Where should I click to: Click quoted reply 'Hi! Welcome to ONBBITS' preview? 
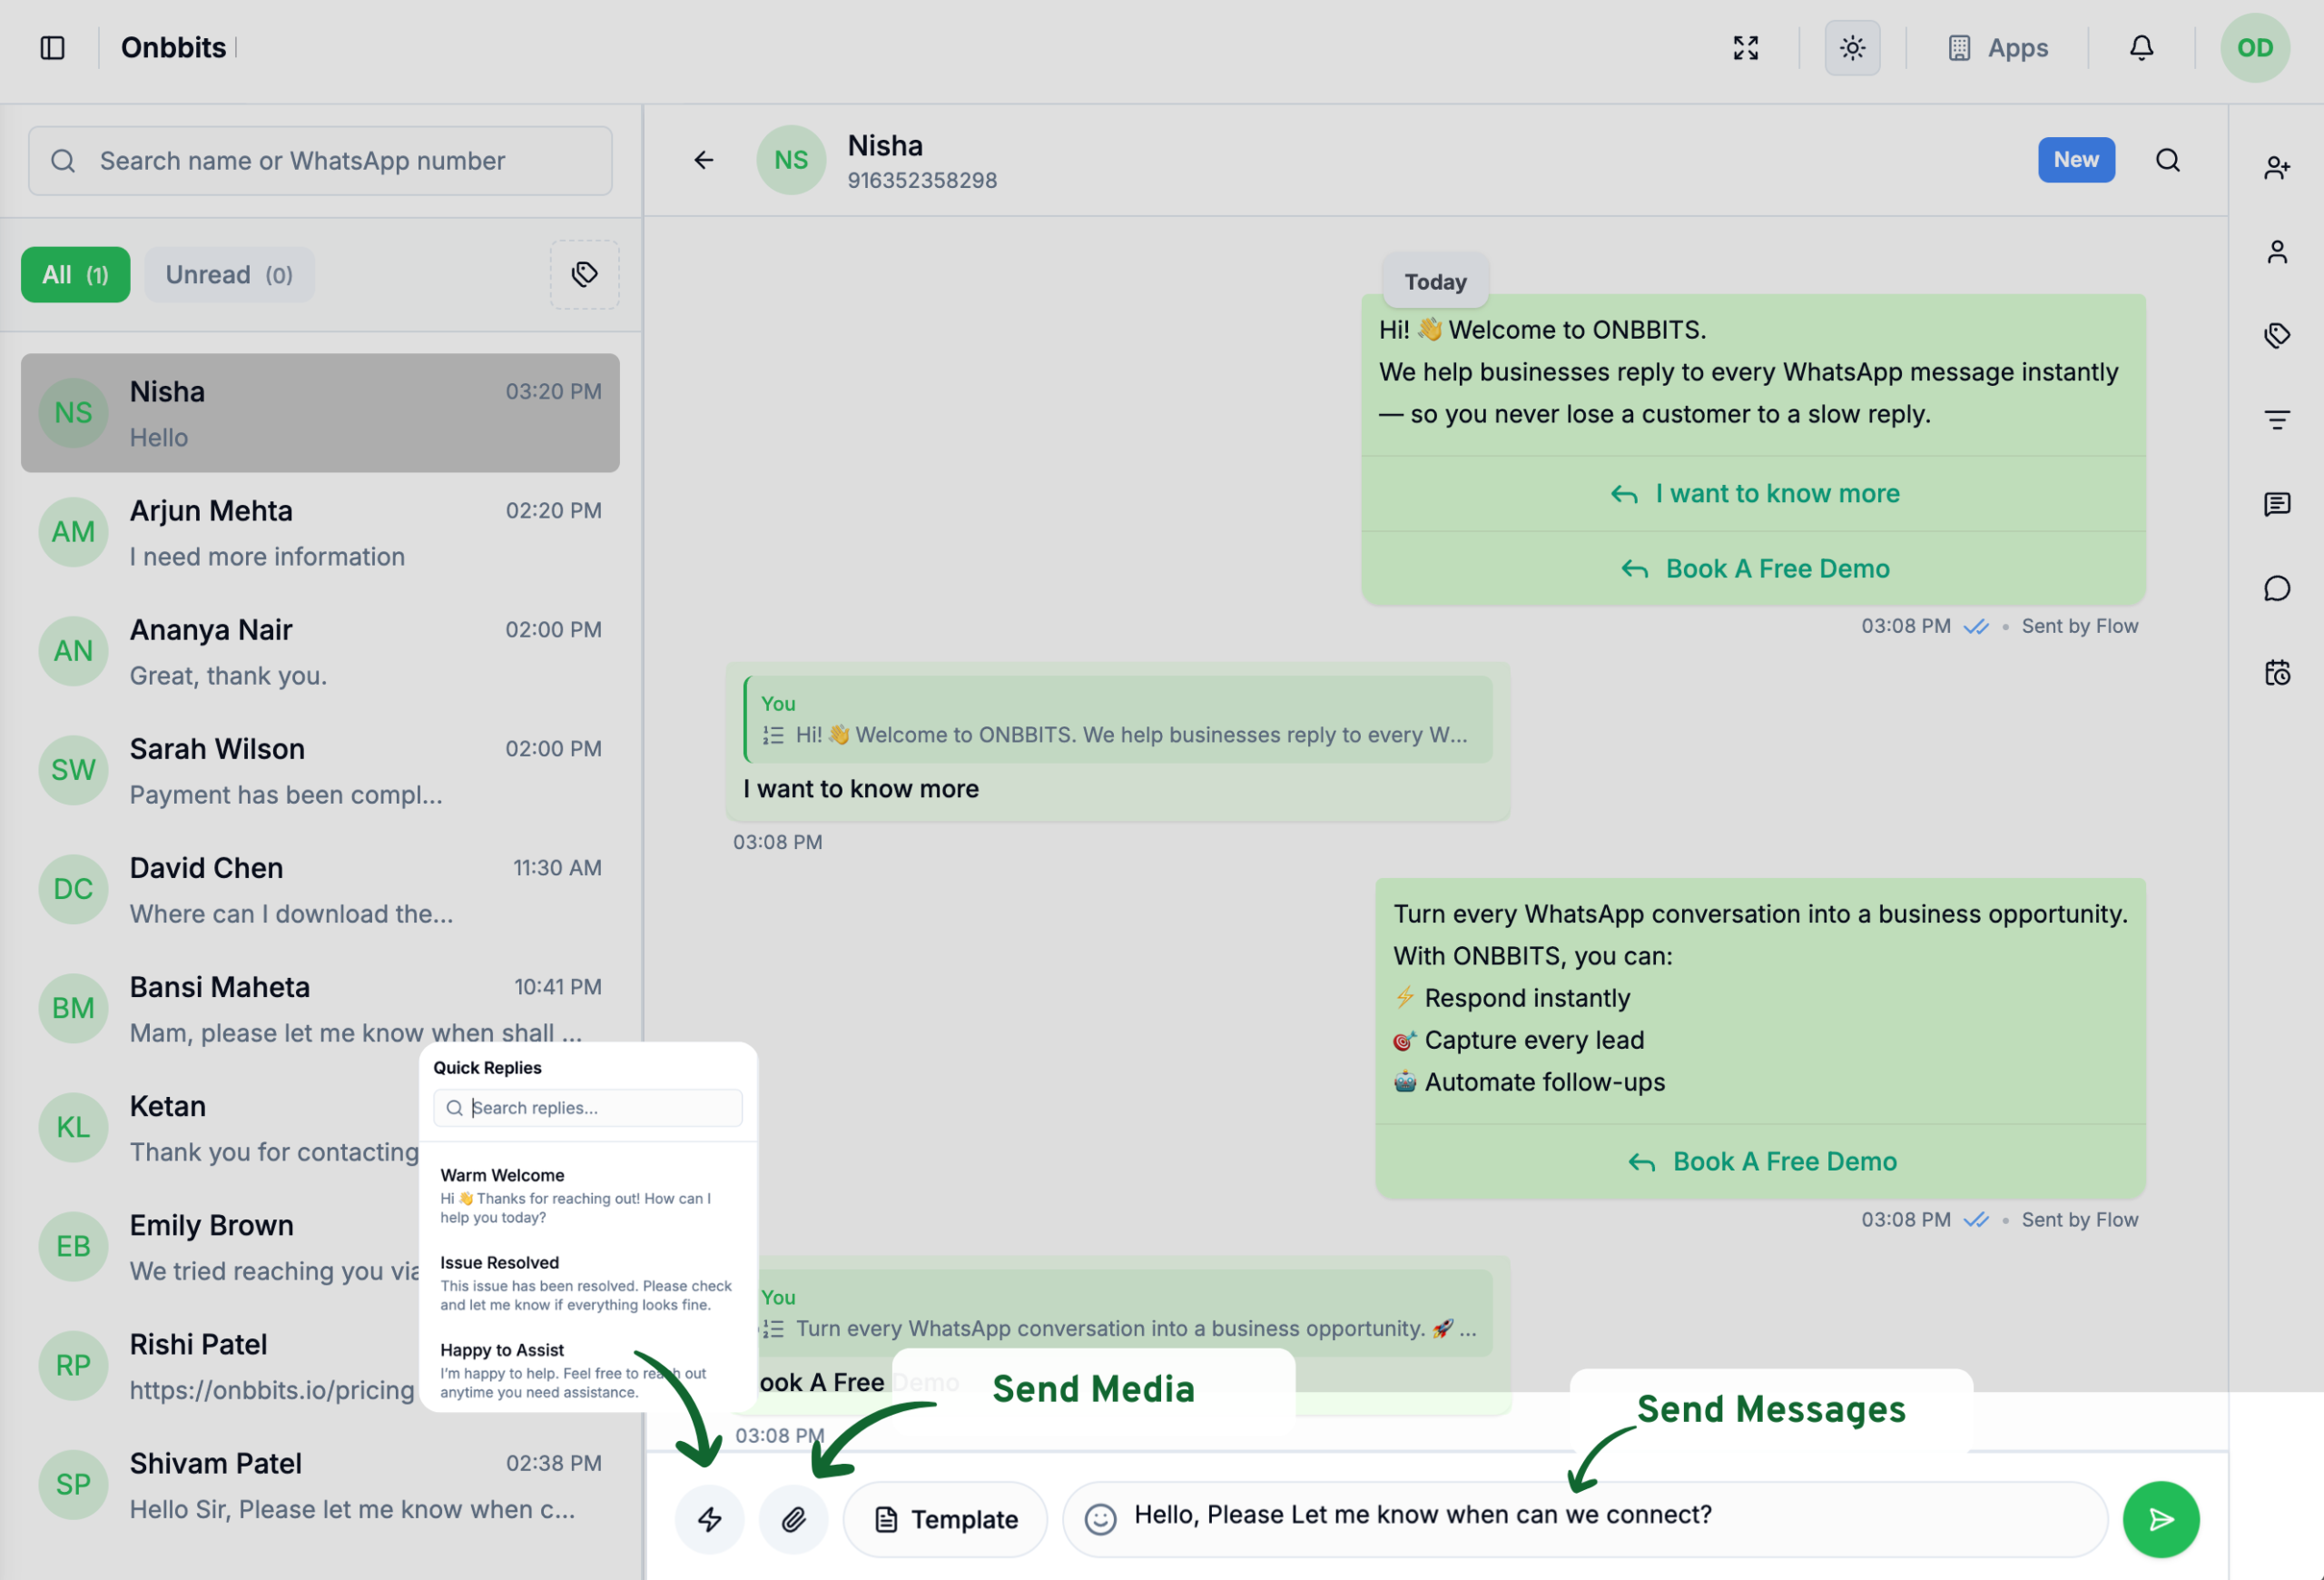tap(1118, 720)
